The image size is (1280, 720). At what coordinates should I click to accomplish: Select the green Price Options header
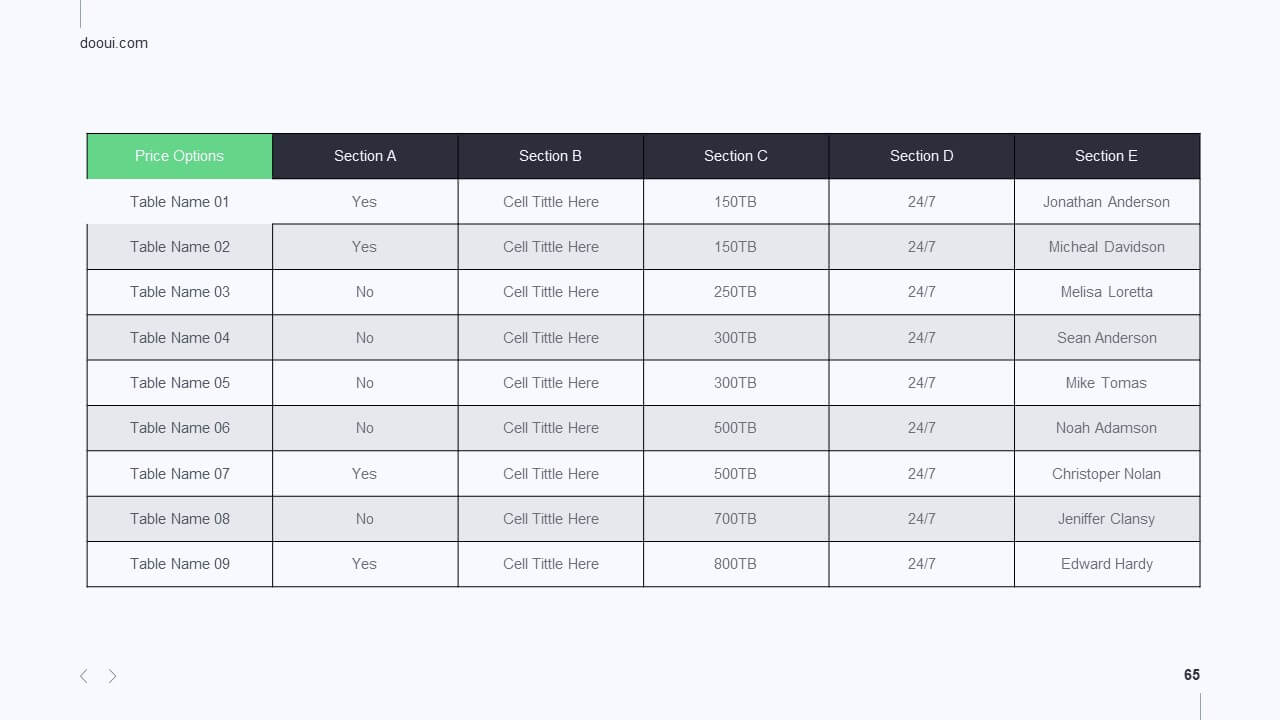pos(180,156)
